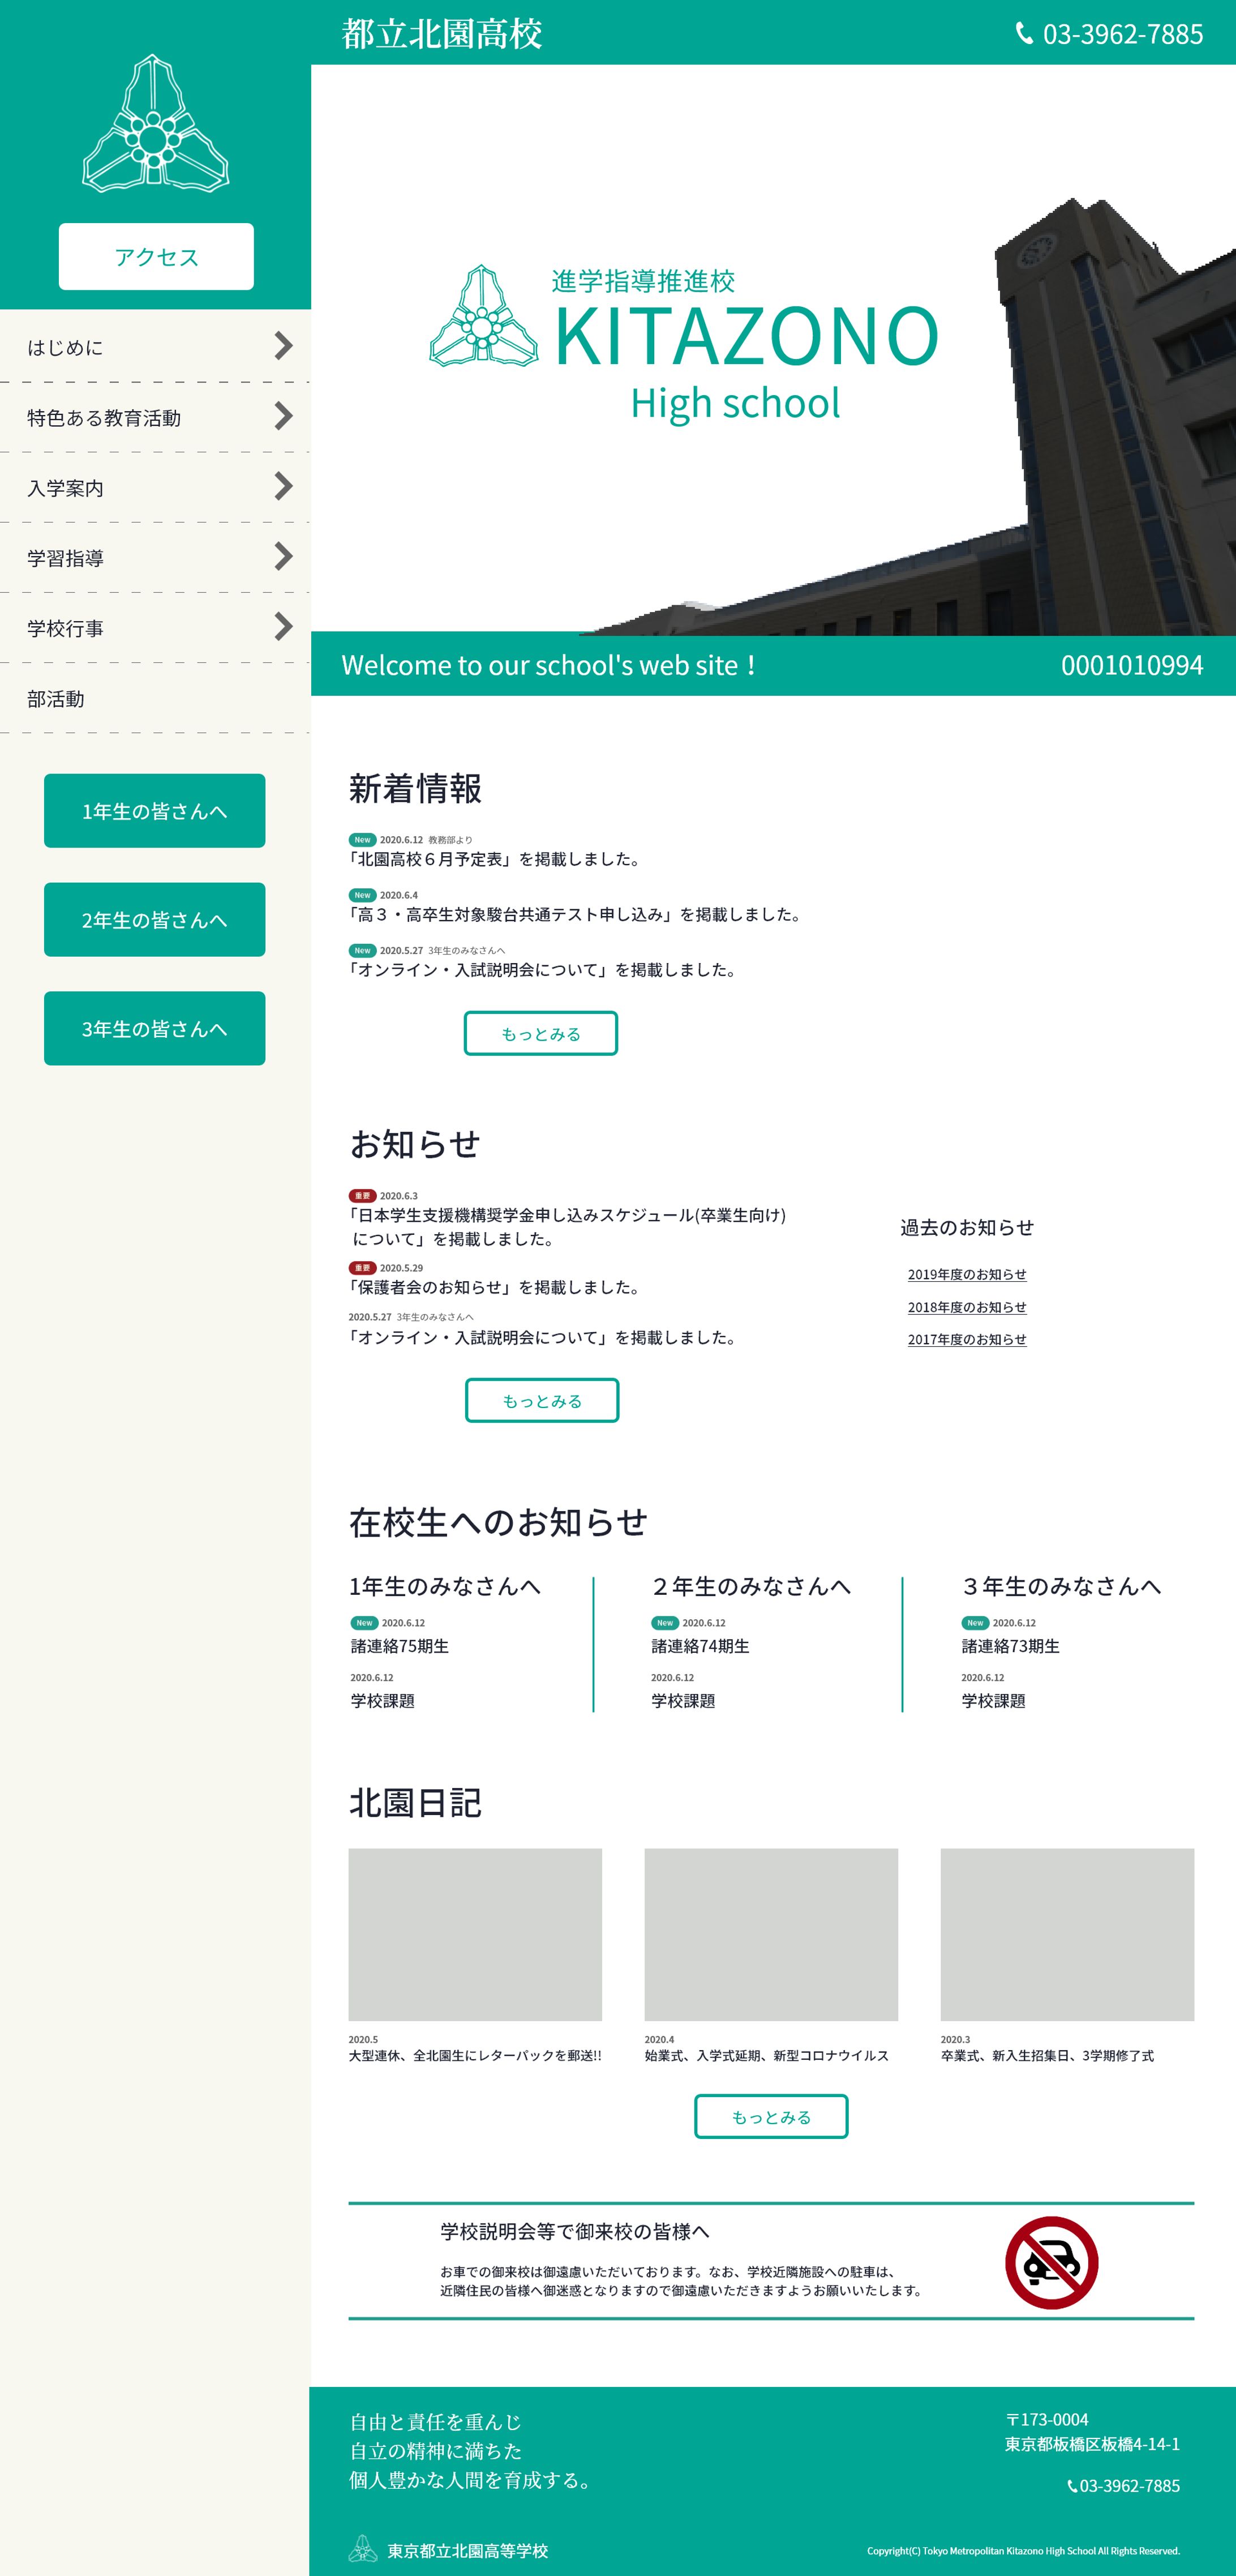The image size is (1236, 2576).
Task: Click もっとみる under 北園日記
Action: (771, 2117)
